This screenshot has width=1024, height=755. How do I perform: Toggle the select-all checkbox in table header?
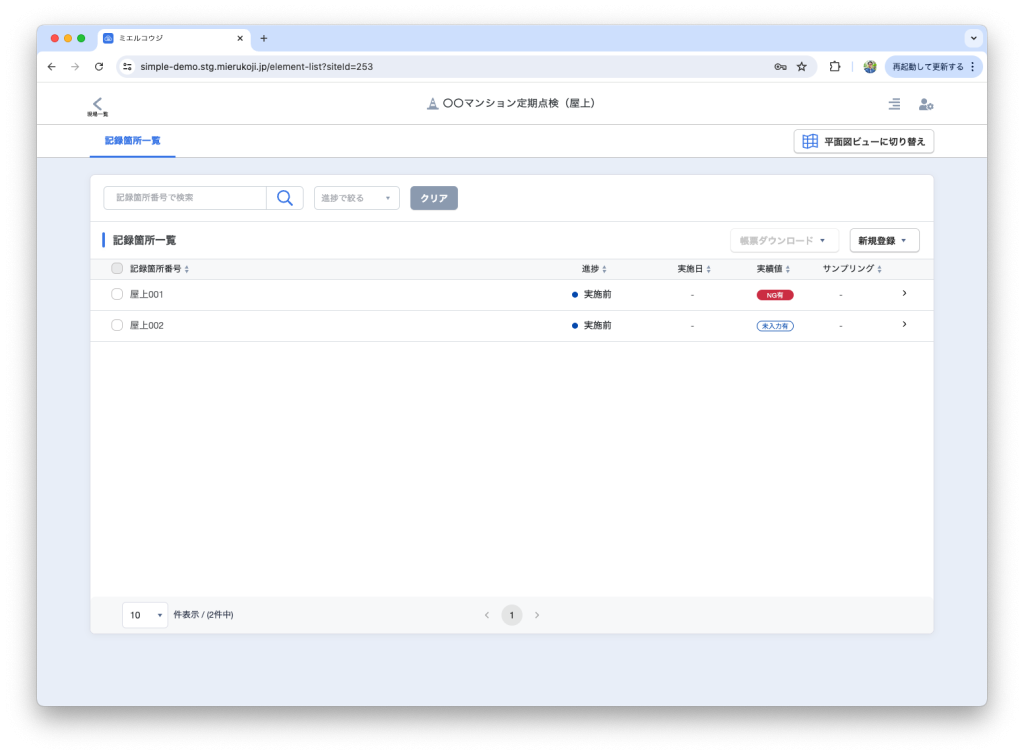pos(117,269)
